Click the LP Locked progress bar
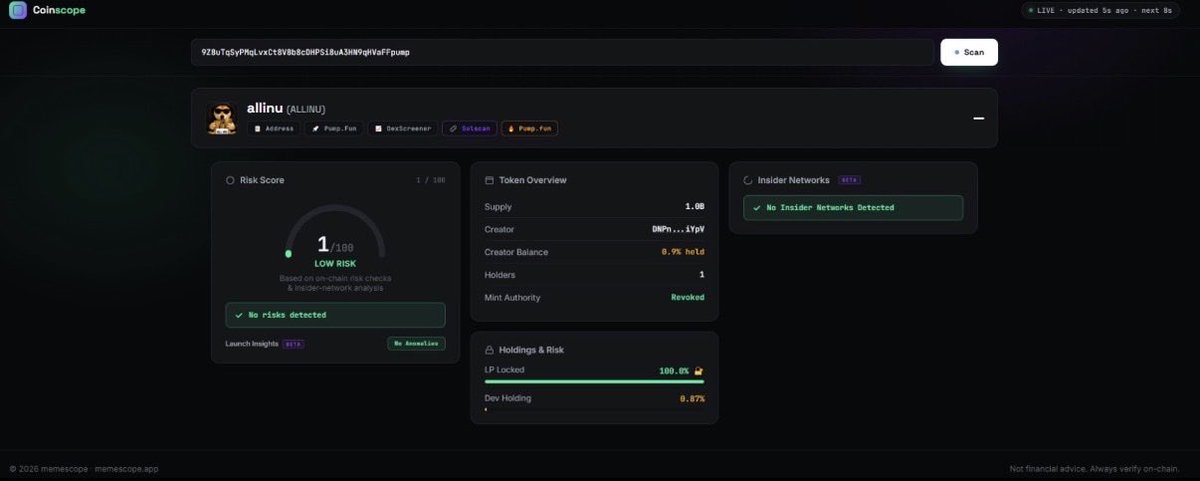This screenshot has width=1200, height=481. (x=594, y=381)
